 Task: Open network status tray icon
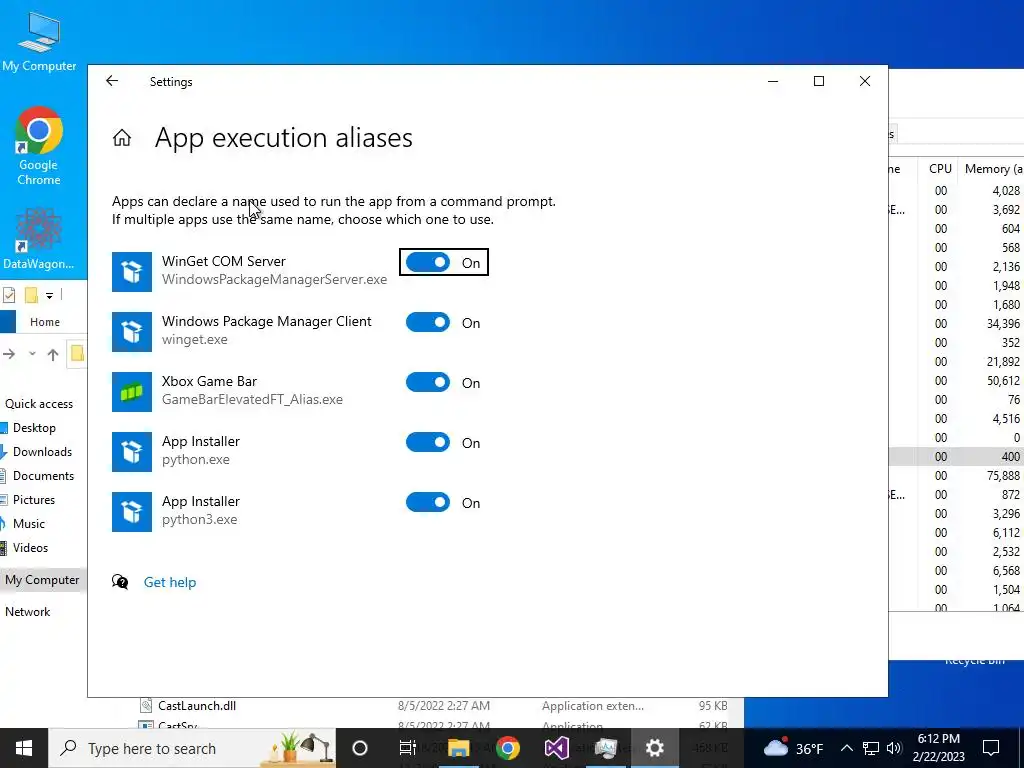871,748
